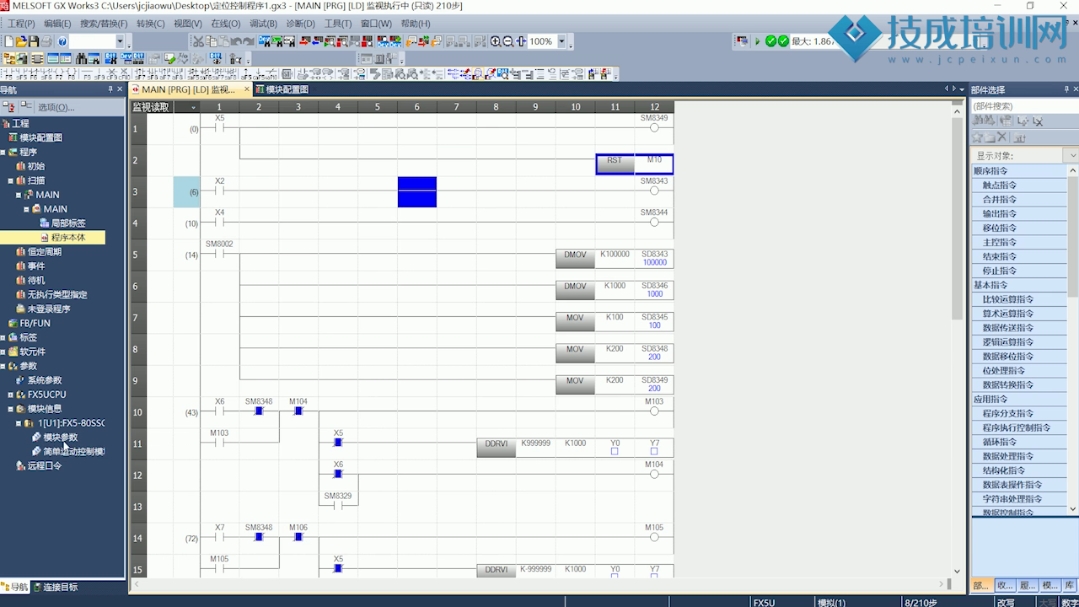The height and width of the screenshot is (607, 1079).
Task: Click the 选项(O)... button in navigation
Action: click(x=56, y=107)
